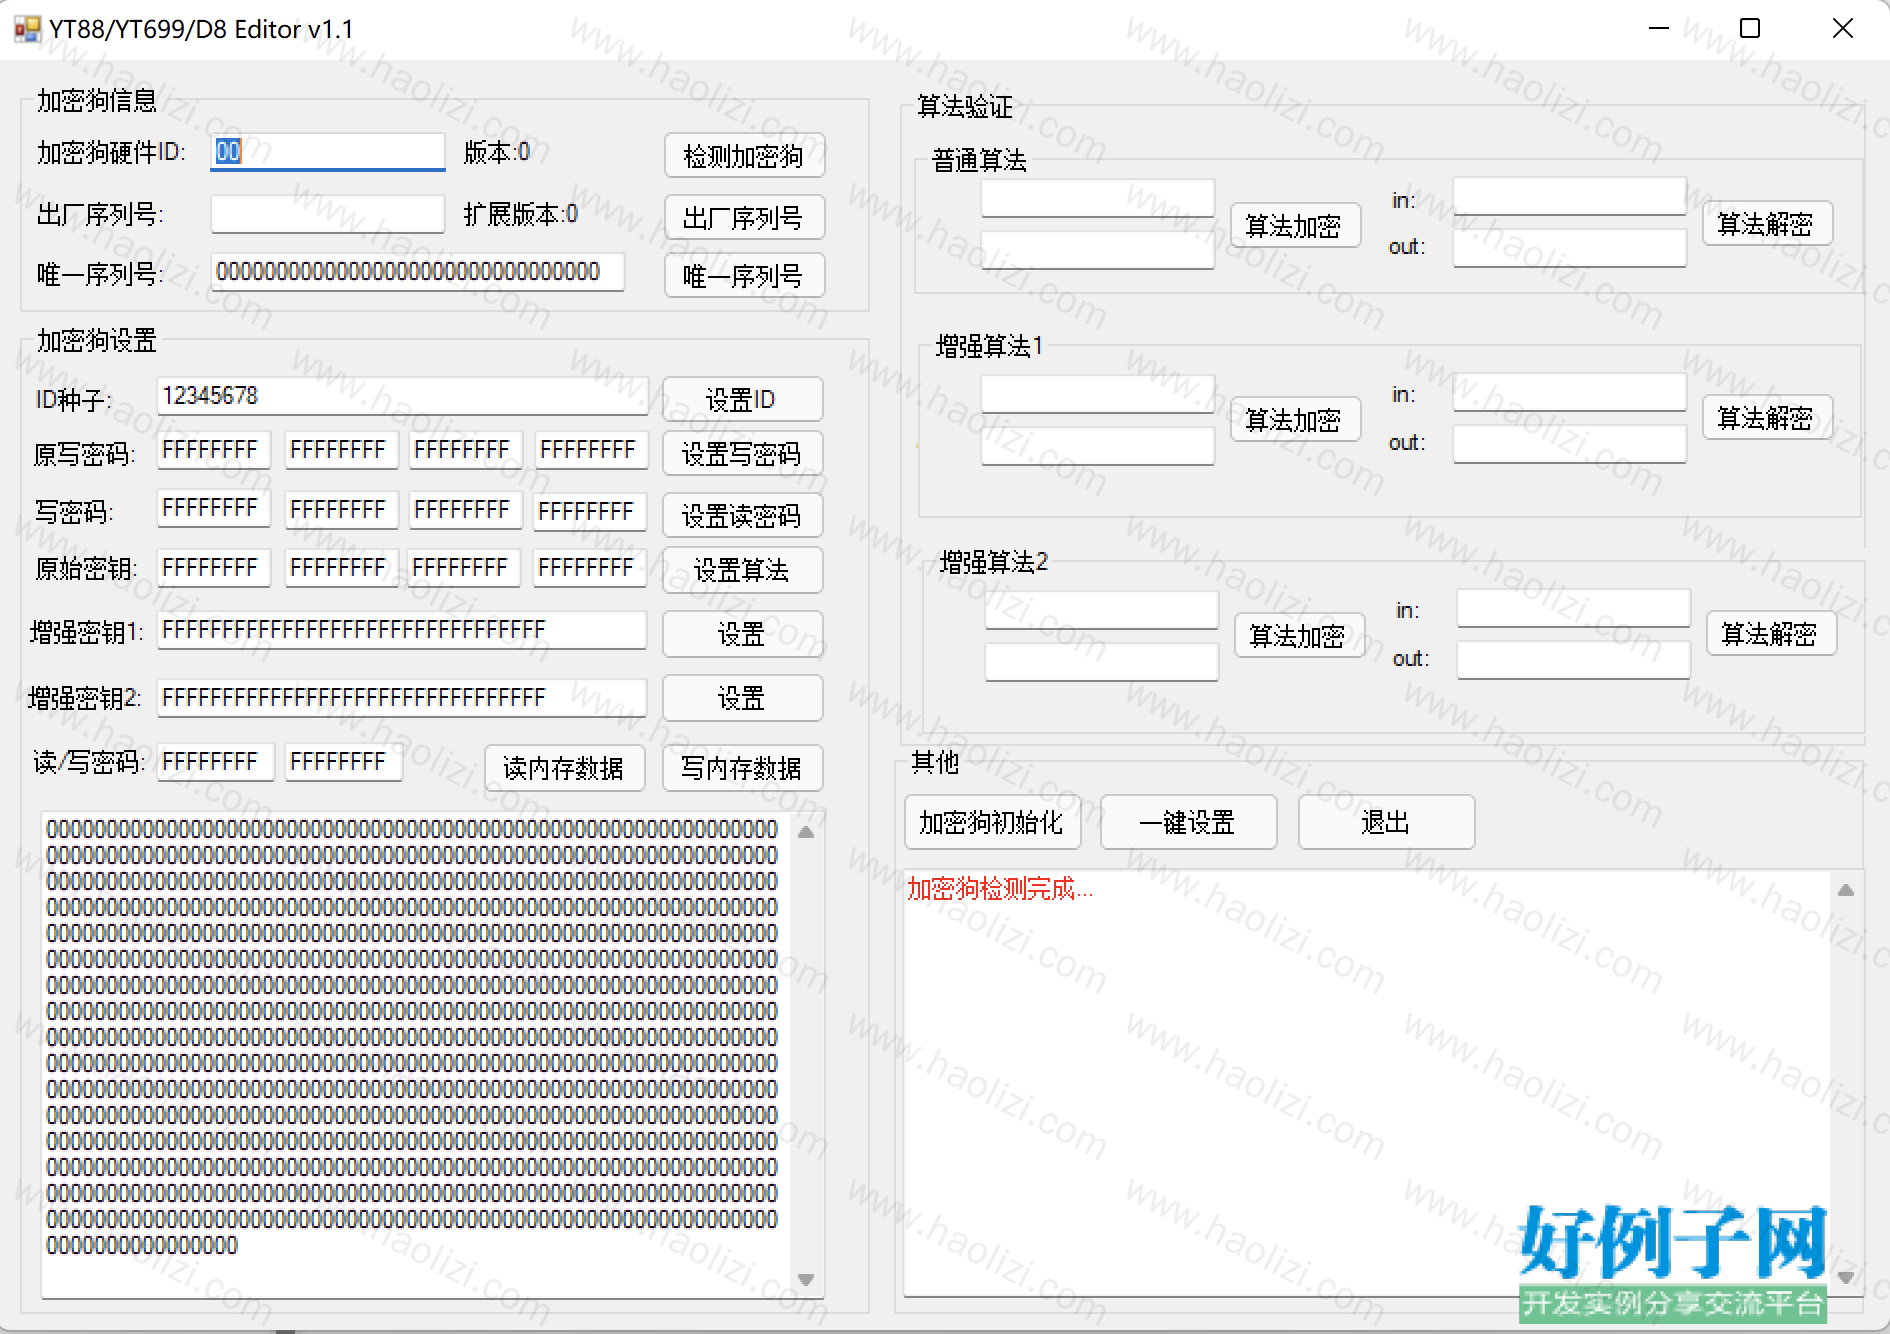
Task: Click the in field of 普通算法
Action: pos(1570,196)
